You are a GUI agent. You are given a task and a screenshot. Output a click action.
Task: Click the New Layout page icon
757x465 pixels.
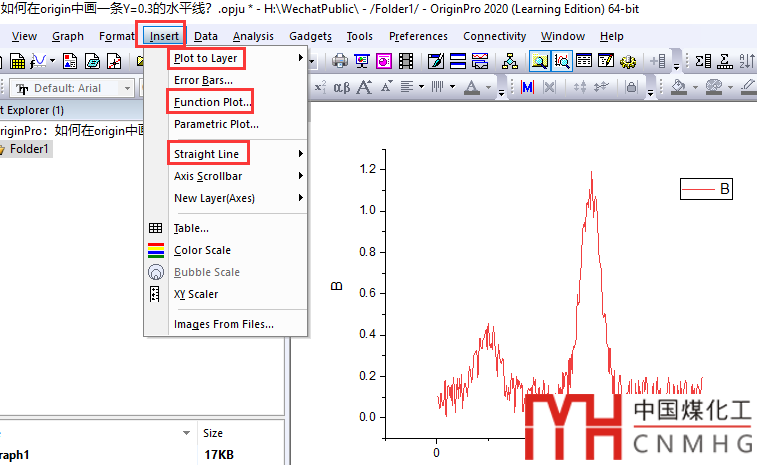click(x=70, y=61)
